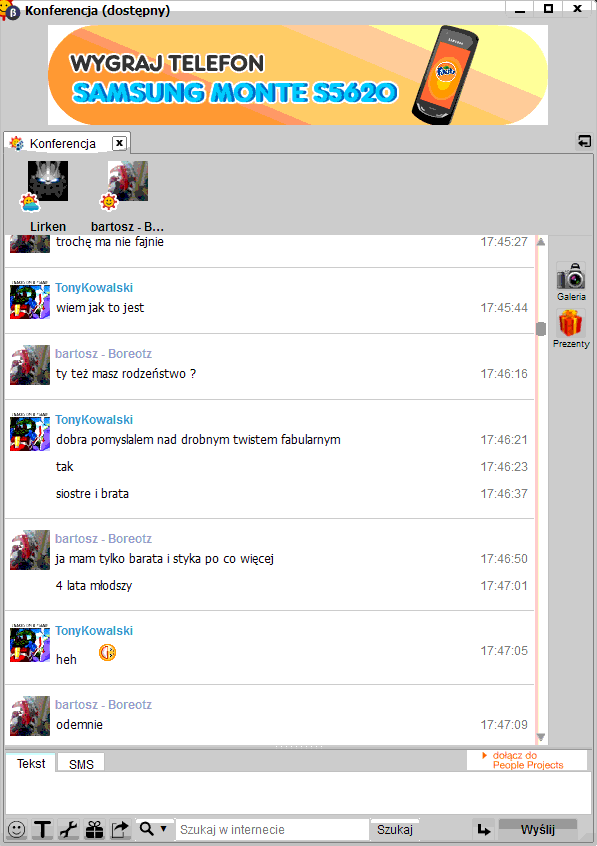Click the Szukaj search button
This screenshot has width=597, height=846.
(x=395, y=829)
